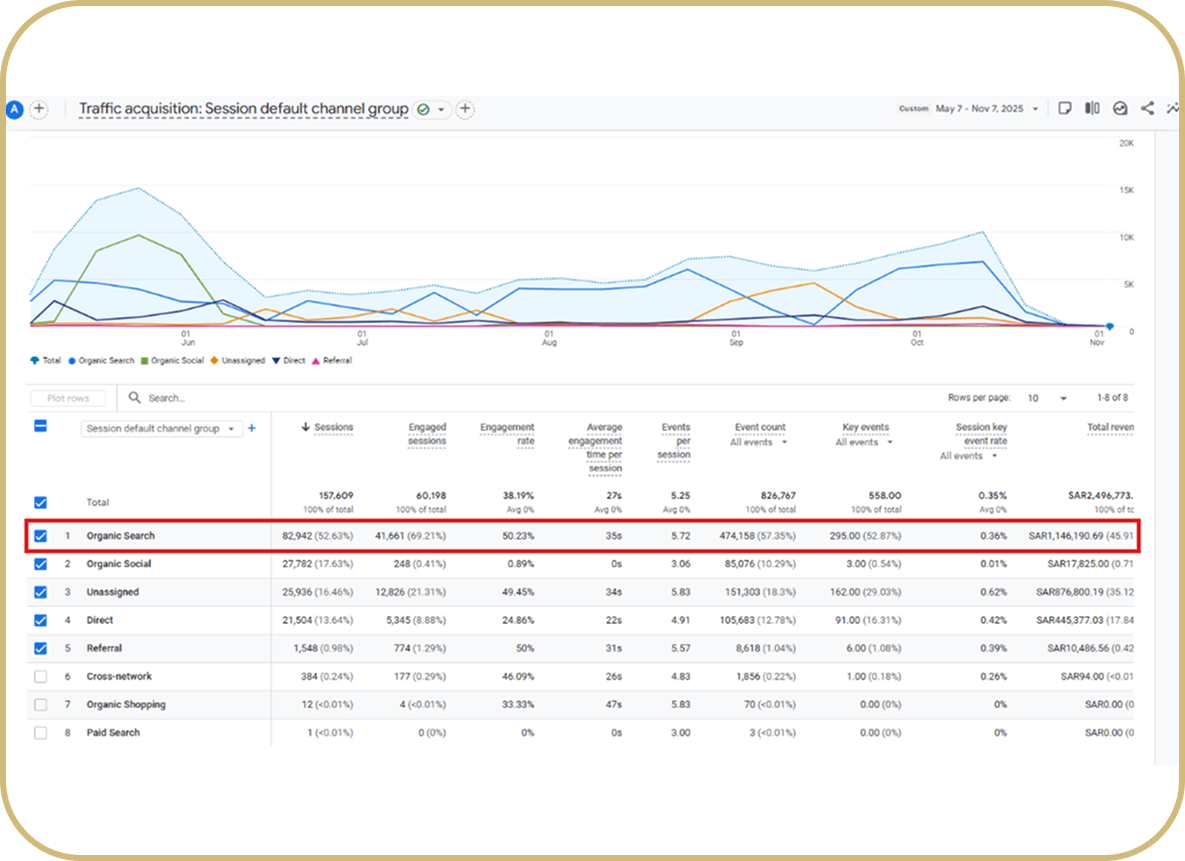Click the blue A avatar icon
The width and height of the screenshot is (1185, 861).
[14, 110]
